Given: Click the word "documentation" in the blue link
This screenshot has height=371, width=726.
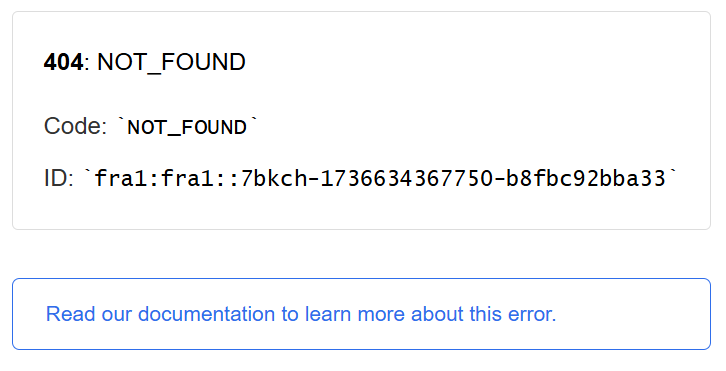Looking at the screenshot, I should point(207,314).
